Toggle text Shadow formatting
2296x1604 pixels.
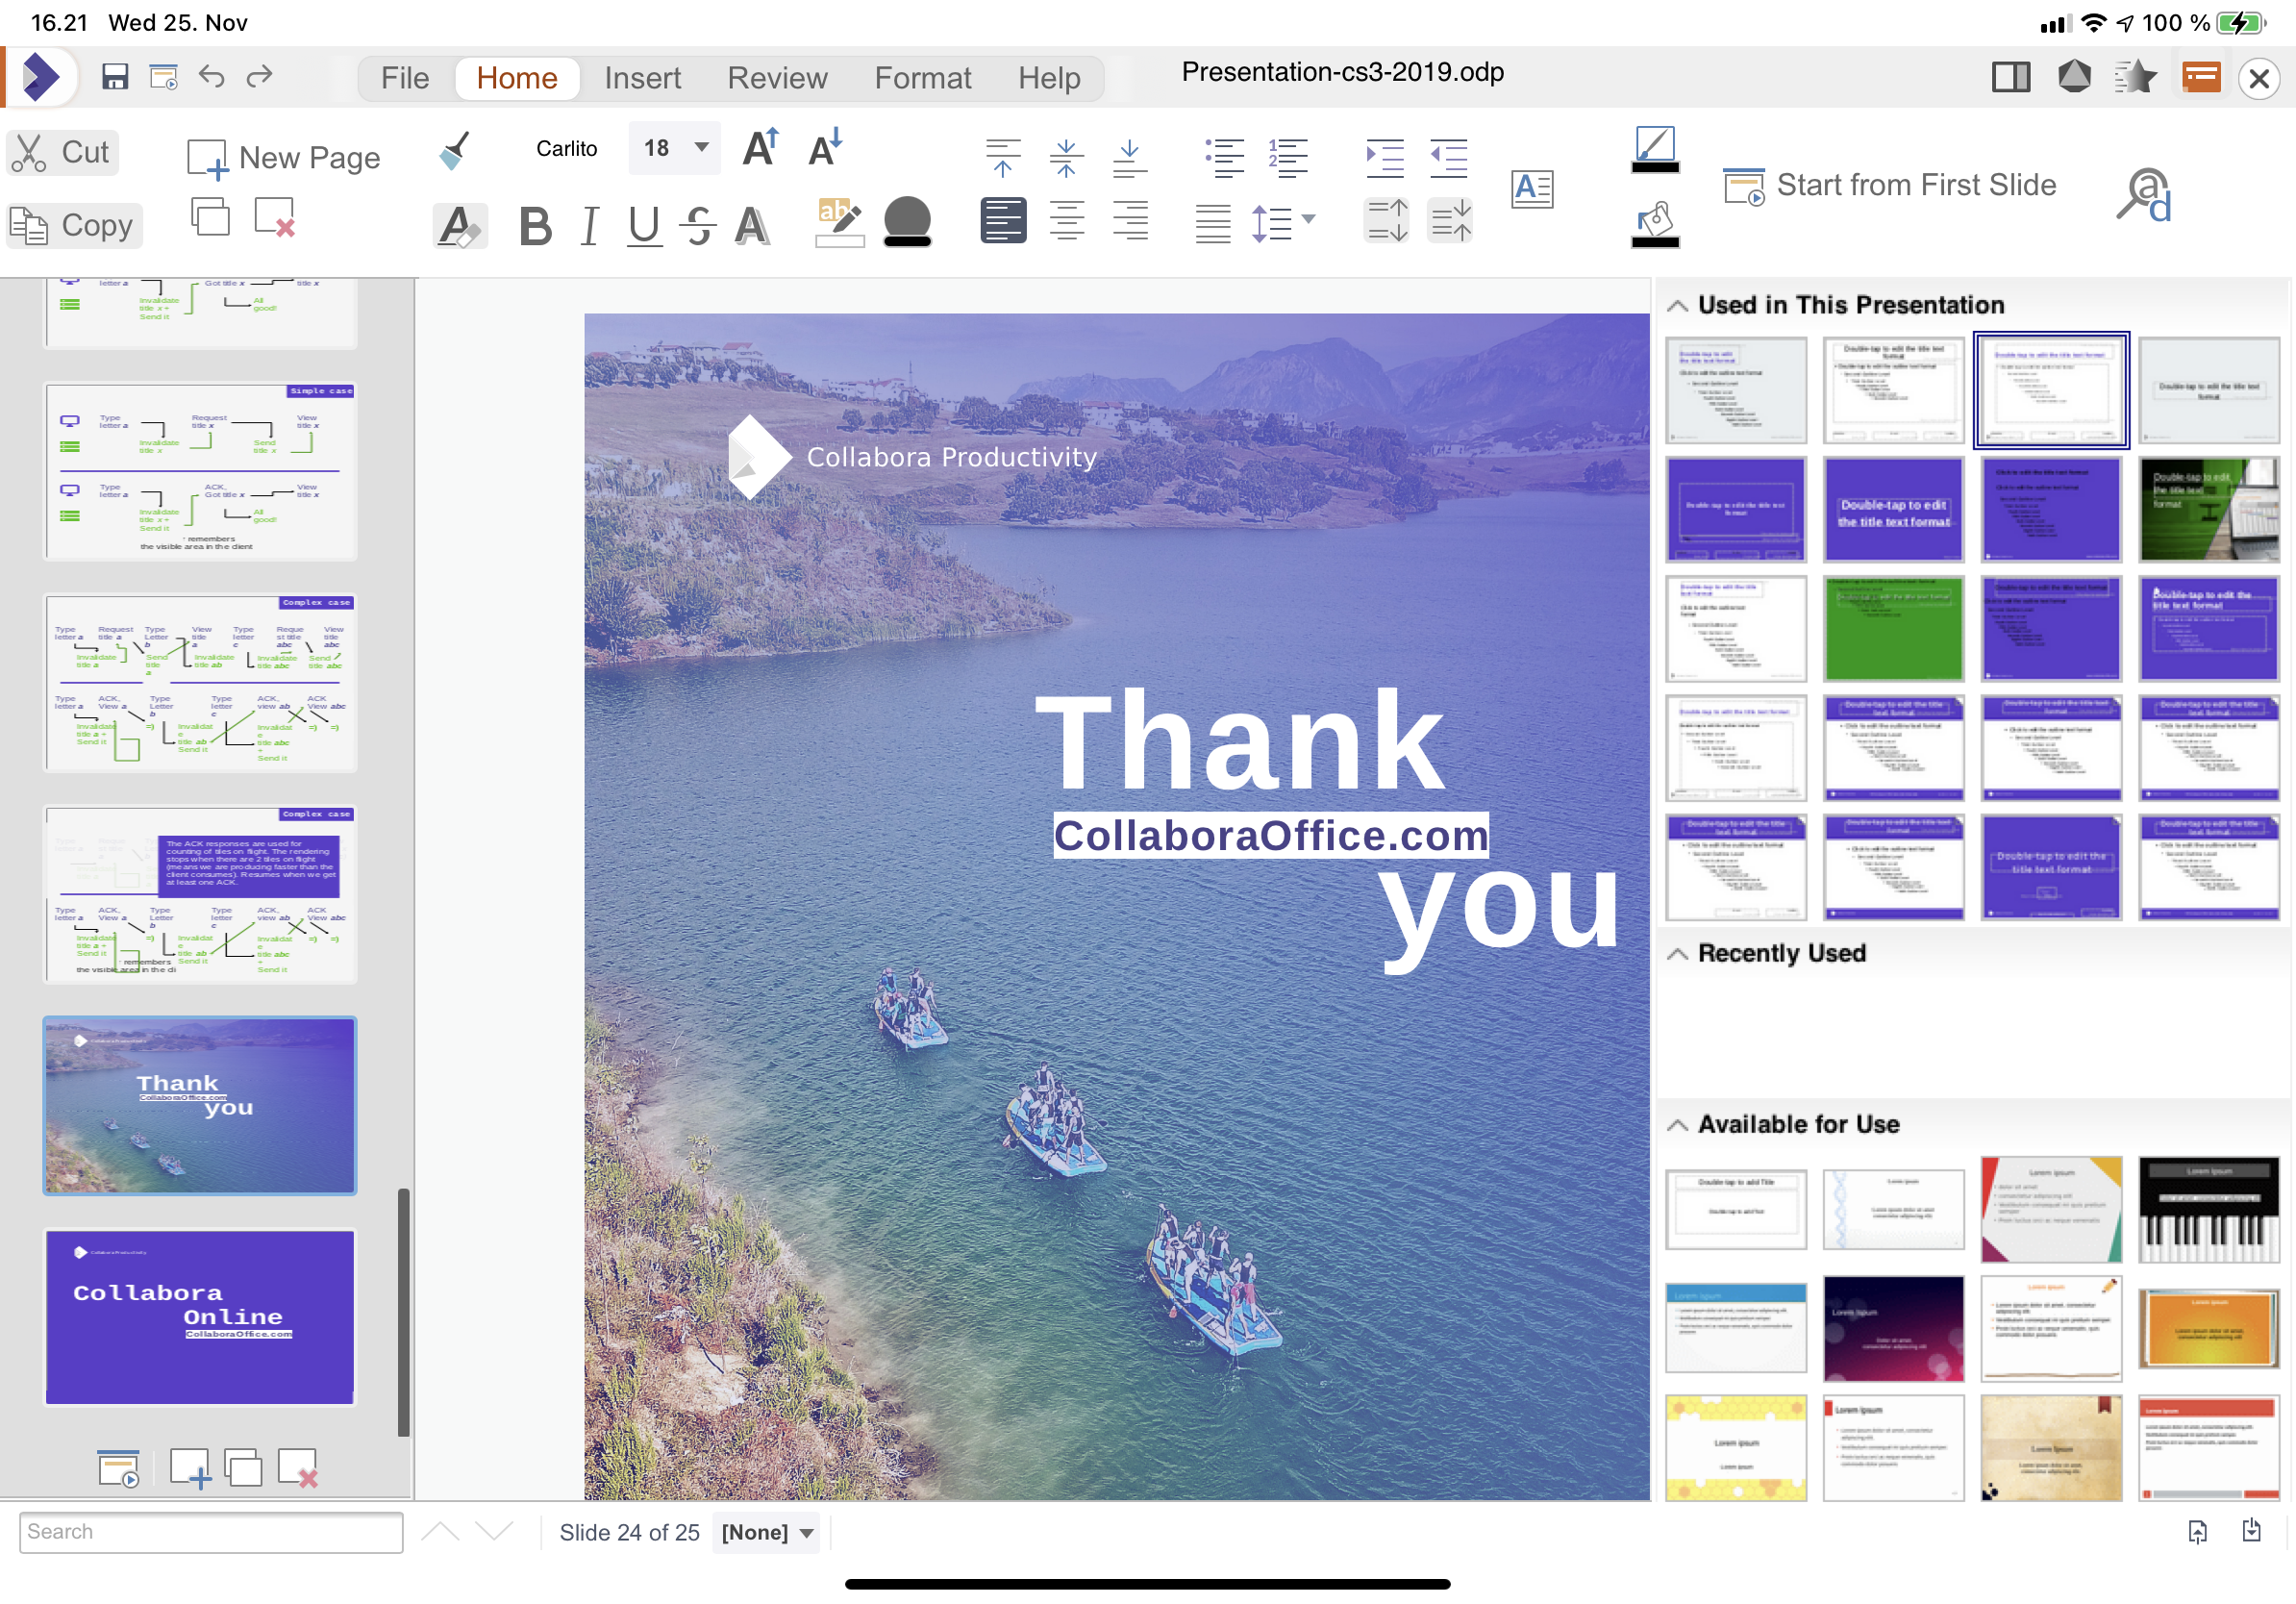(x=752, y=226)
